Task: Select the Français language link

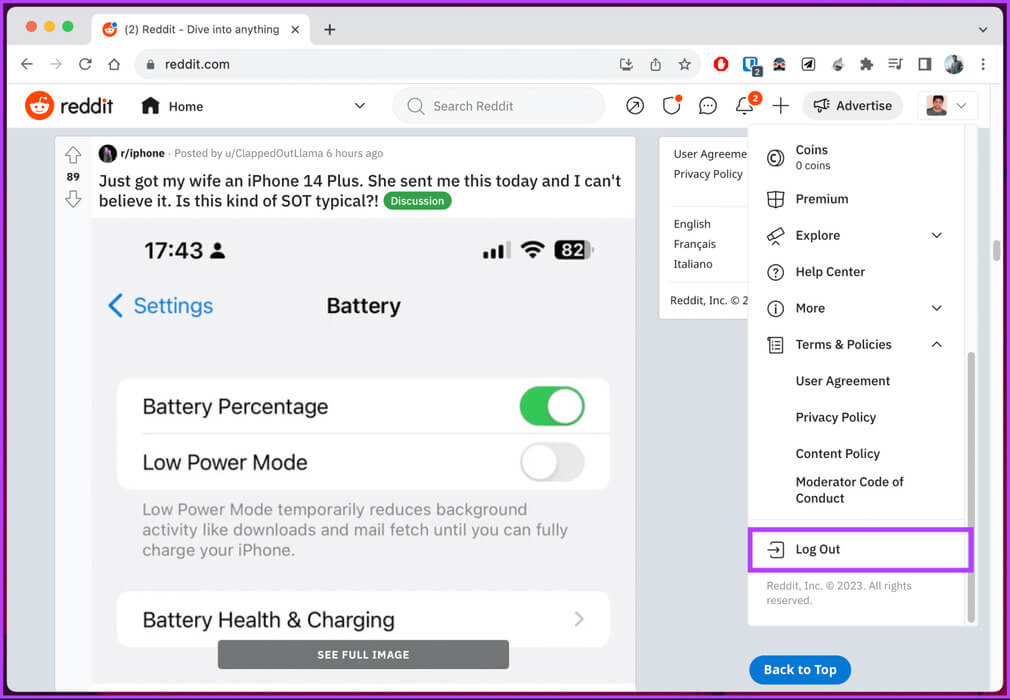Action: [694, 244]
